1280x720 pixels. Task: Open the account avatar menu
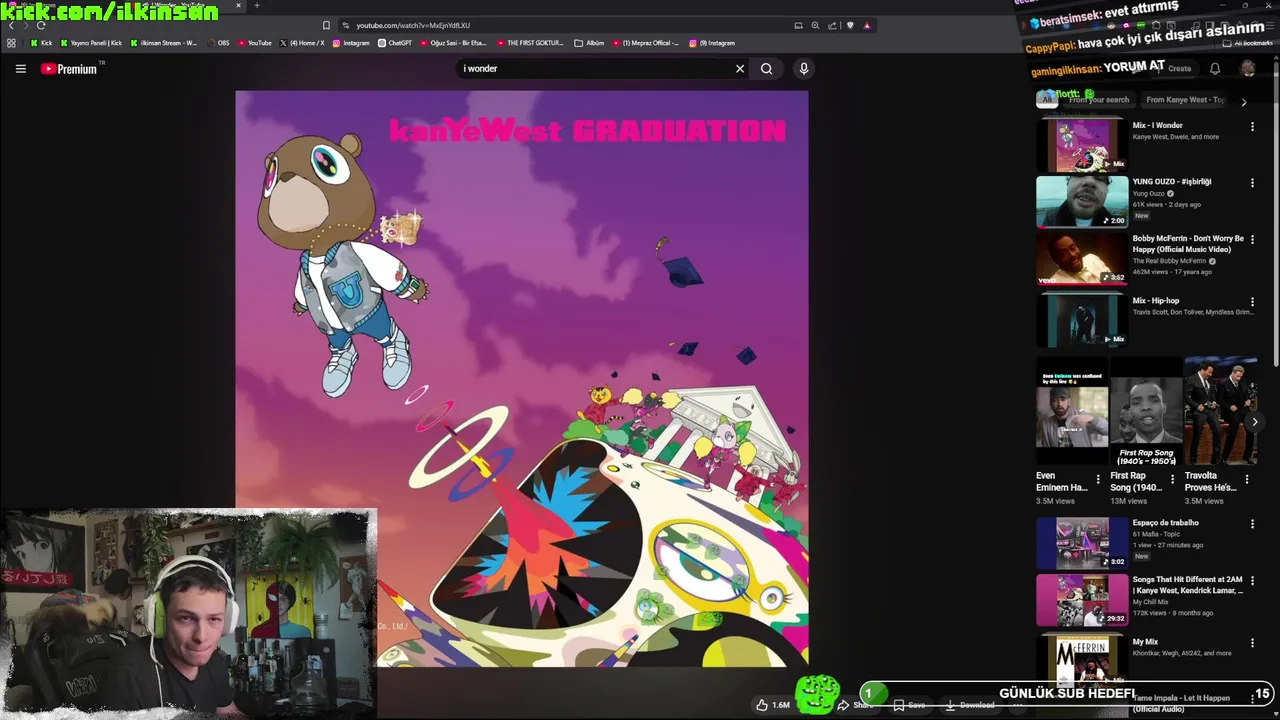click(x=1248, y=69)
